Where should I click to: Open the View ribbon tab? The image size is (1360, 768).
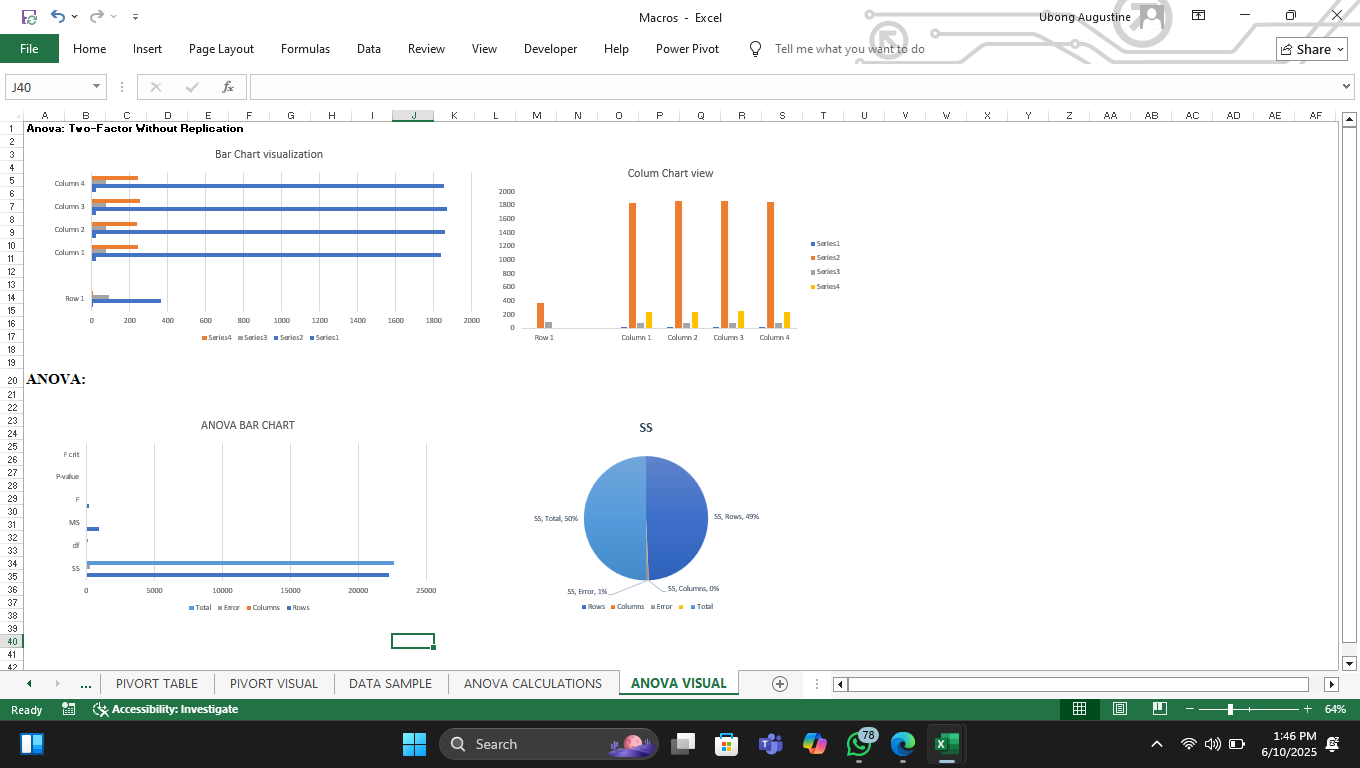click(484, 48)
